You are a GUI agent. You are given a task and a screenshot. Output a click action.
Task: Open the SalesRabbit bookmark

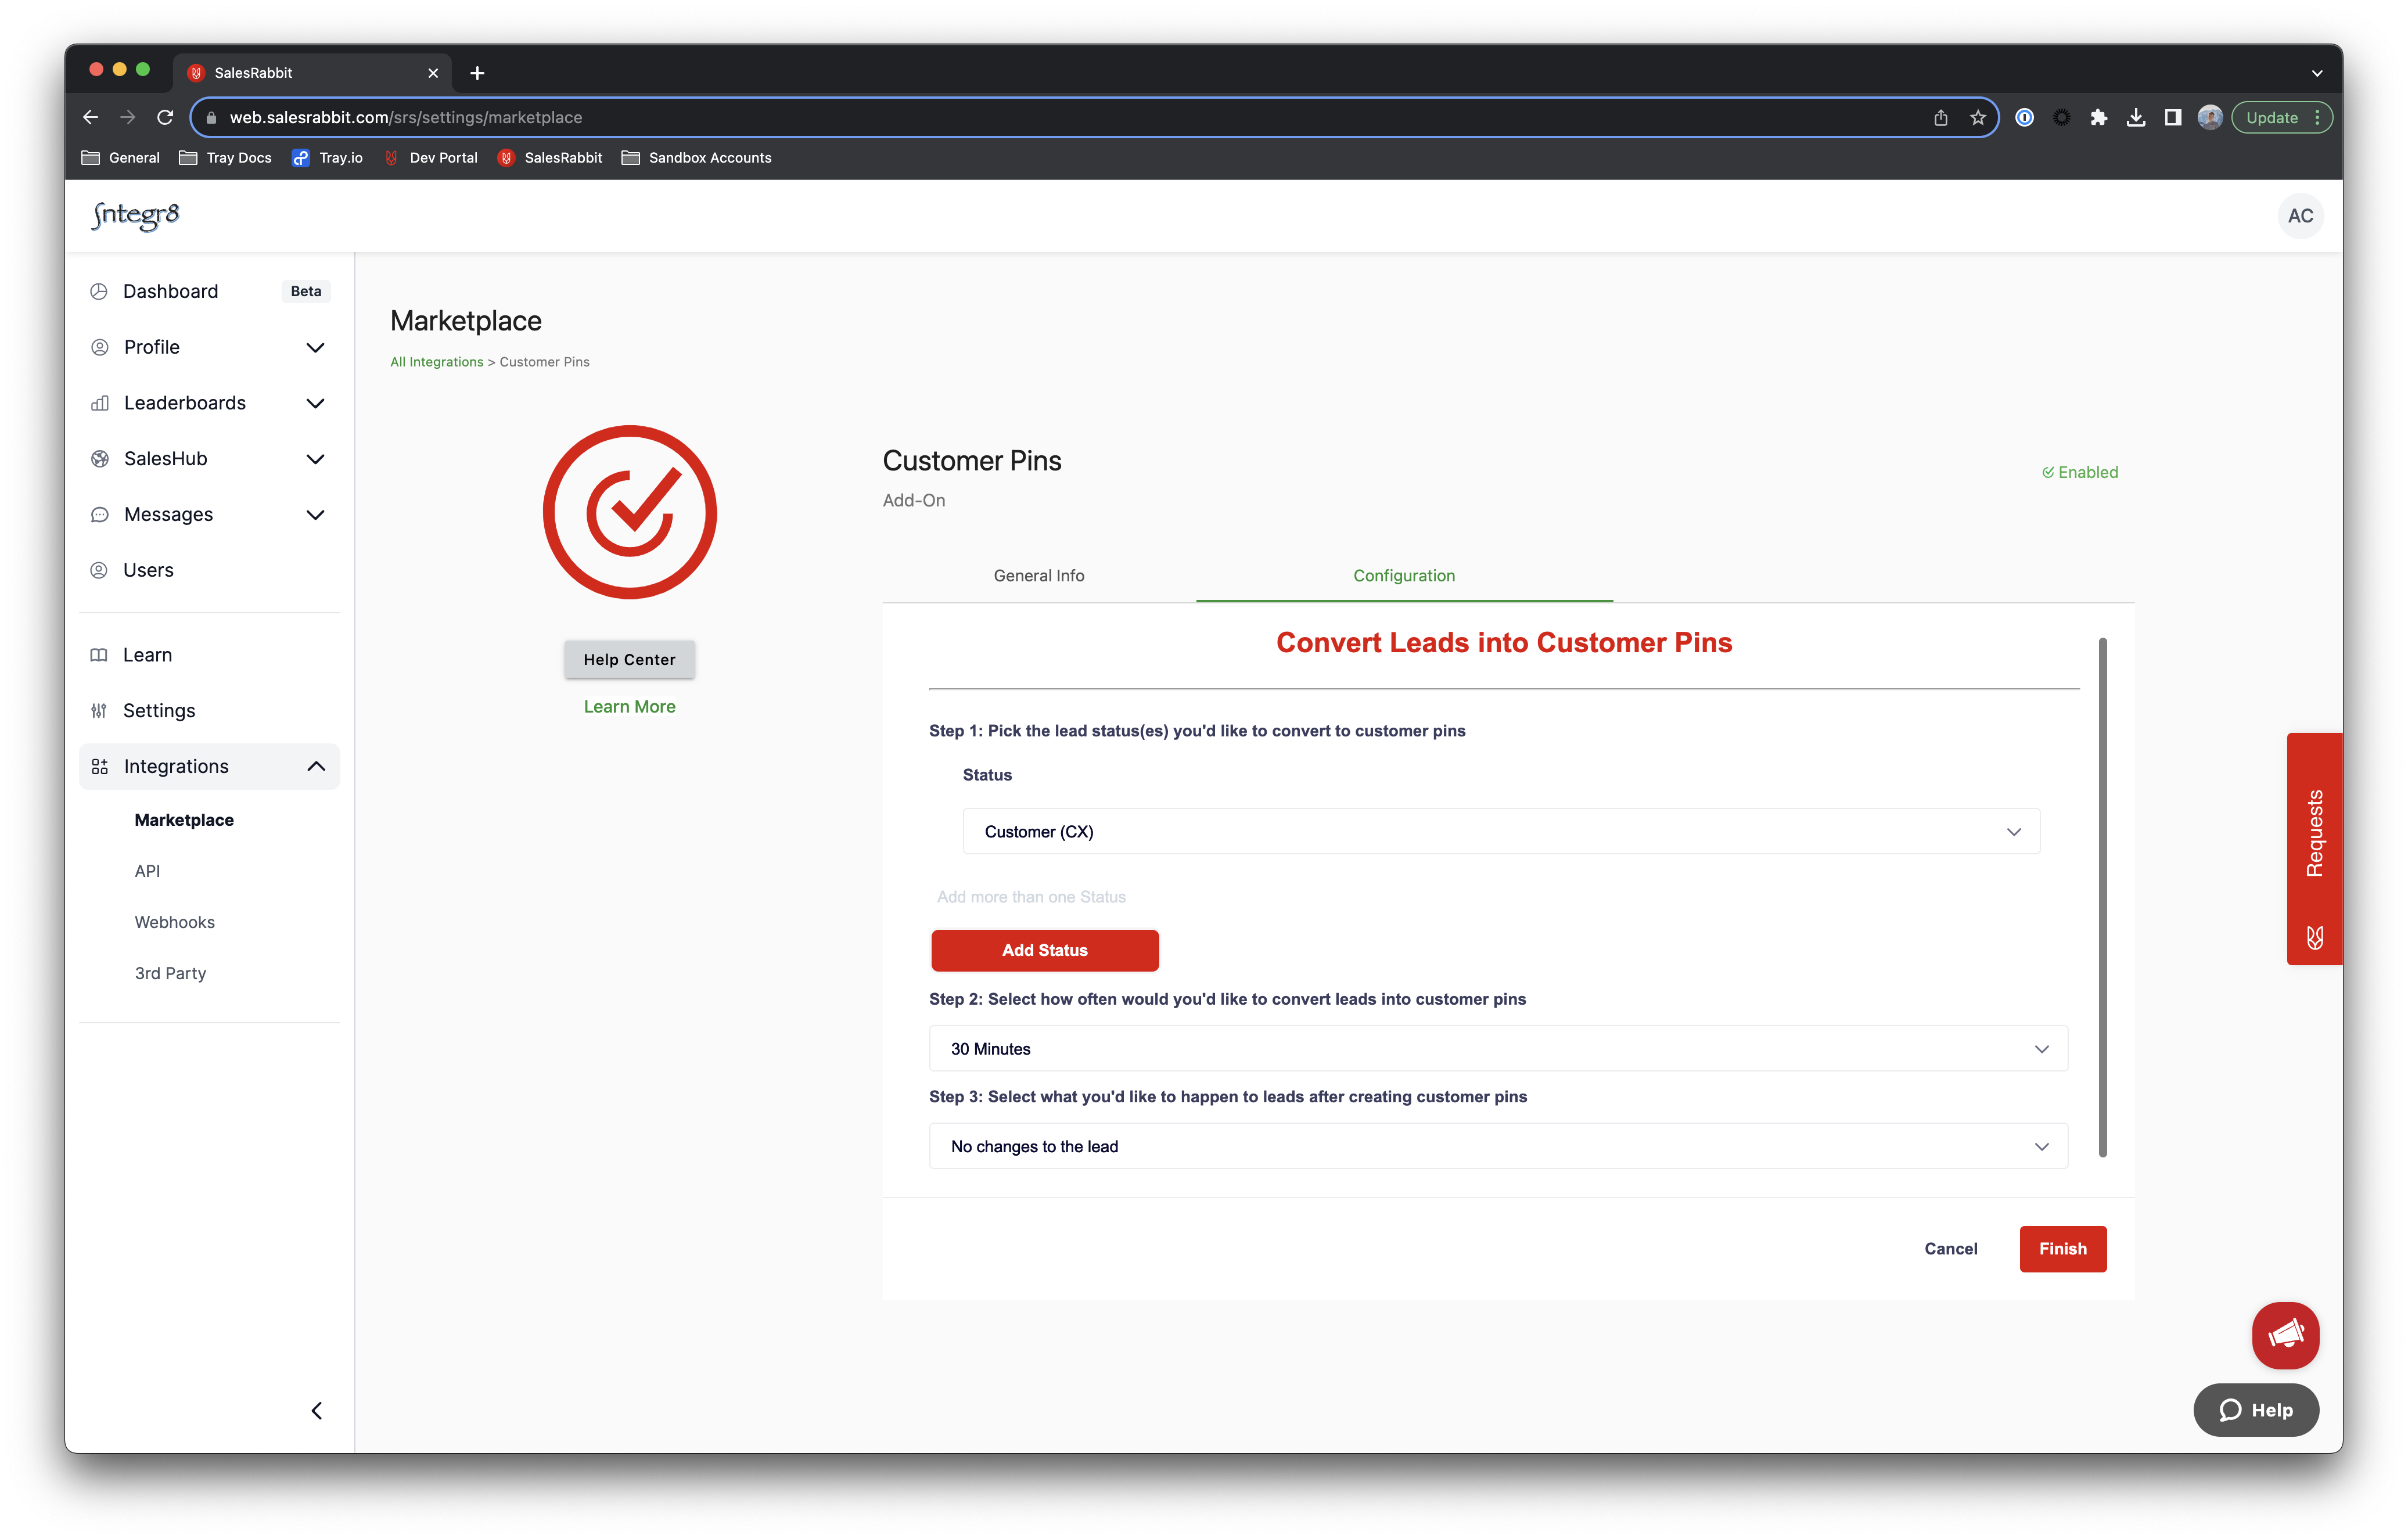[x=550, y=157]
